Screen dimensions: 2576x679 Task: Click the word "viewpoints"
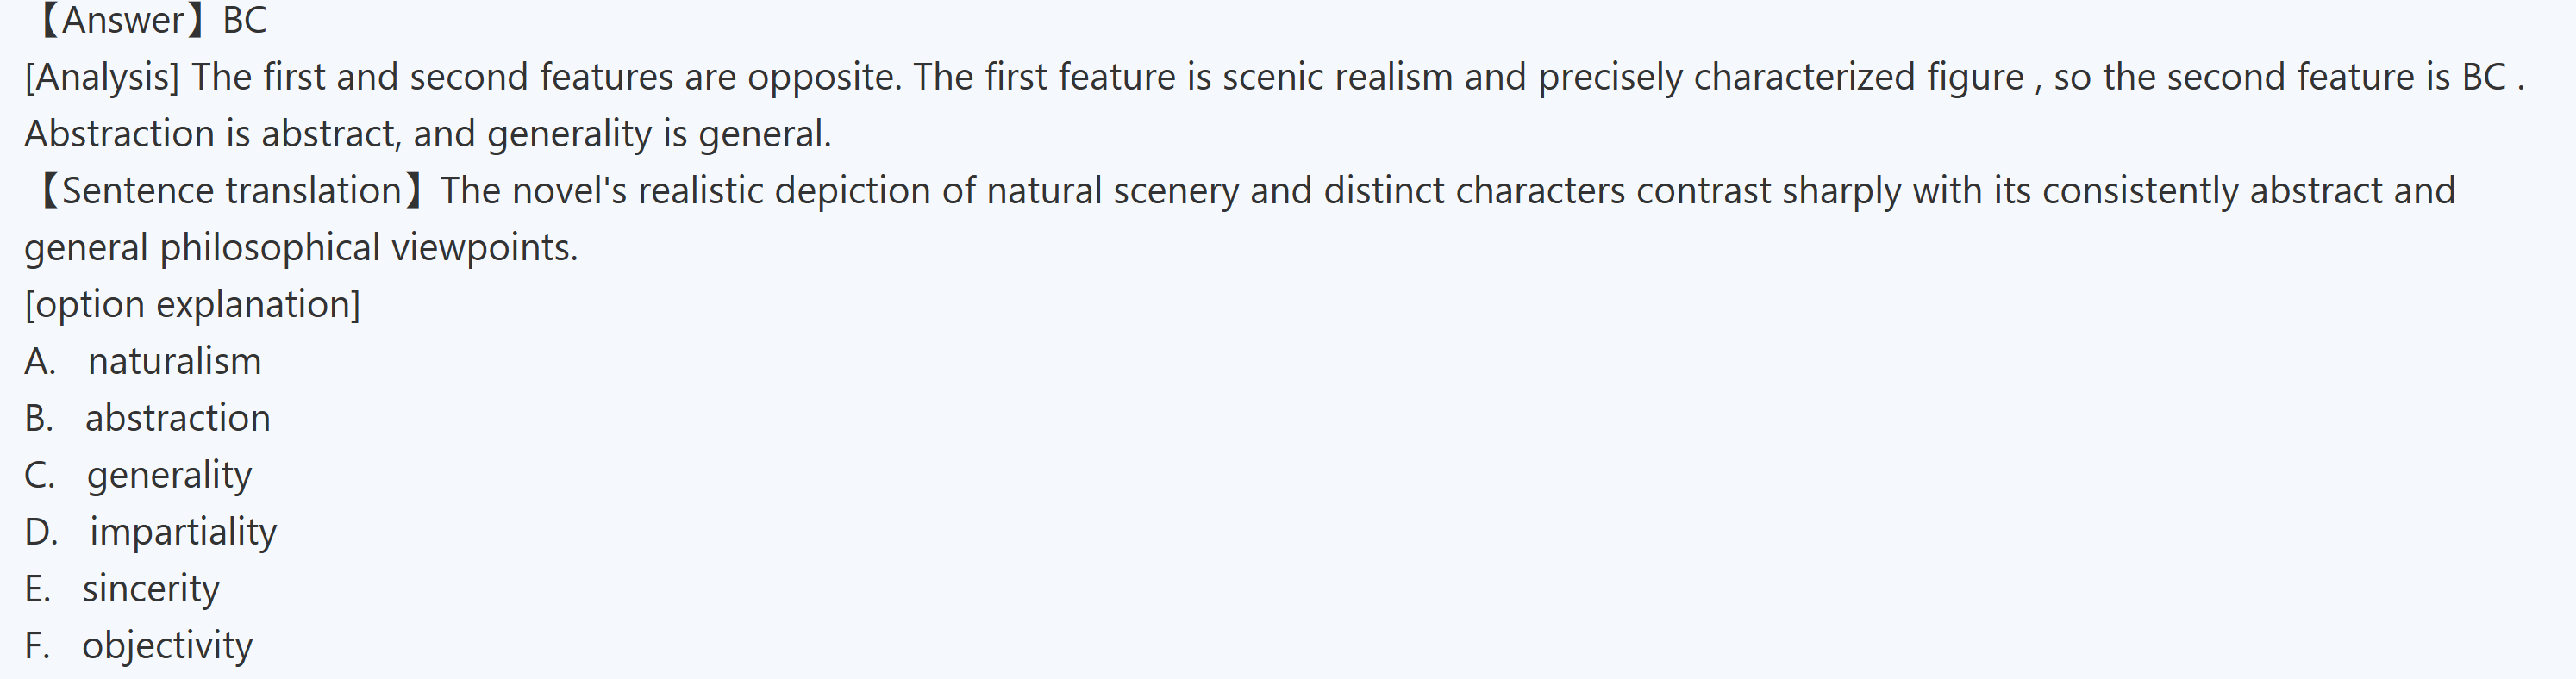tap(484, 248)
